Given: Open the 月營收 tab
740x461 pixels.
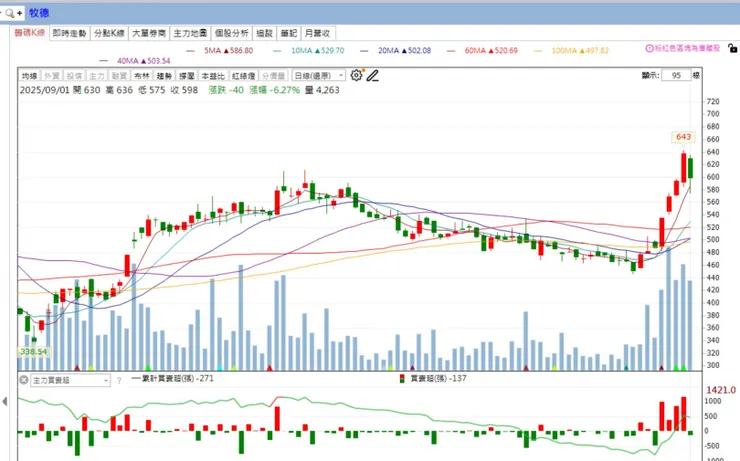Looking at the screenshot, I should pyautogui.click(x=317, y=33).
